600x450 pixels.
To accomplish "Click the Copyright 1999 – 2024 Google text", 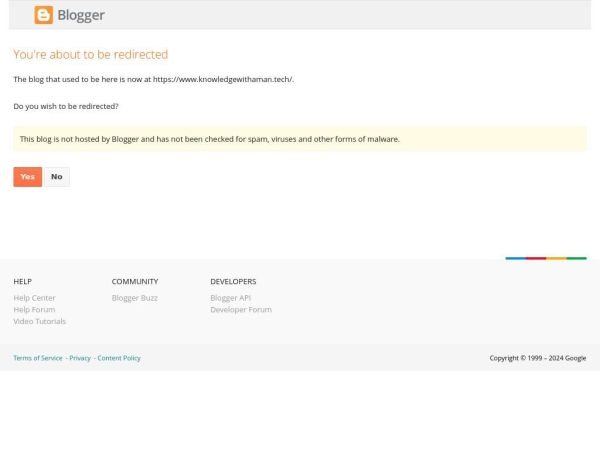I will click(x=538, y=358).
